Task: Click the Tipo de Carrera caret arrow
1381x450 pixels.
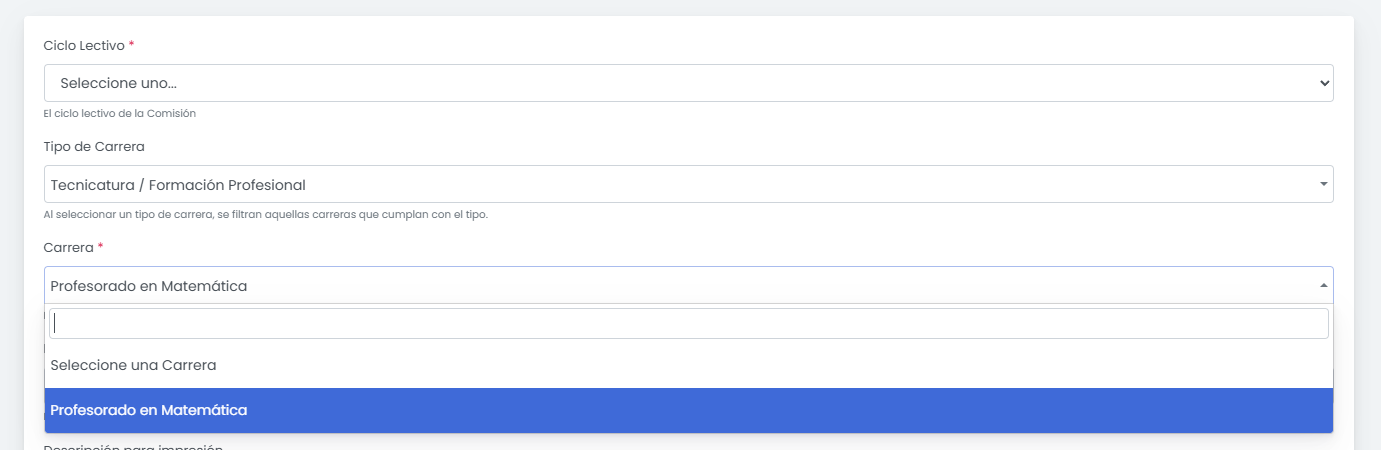Action: pyautogui.click(x=1324, y=184)
